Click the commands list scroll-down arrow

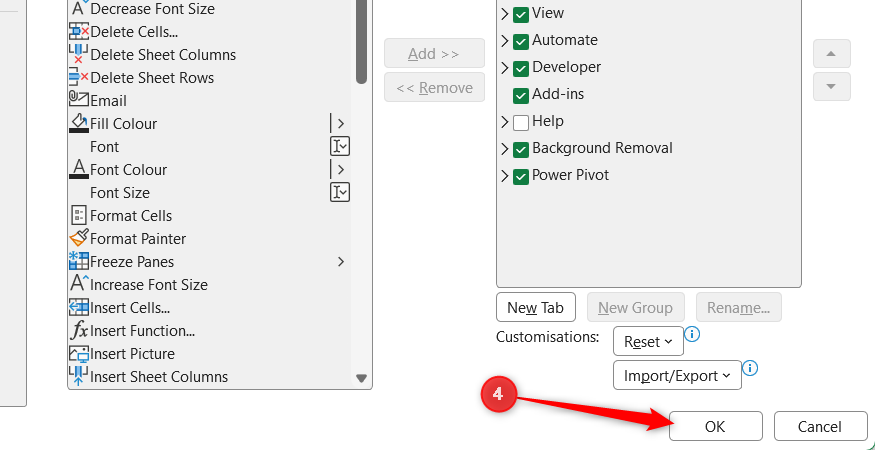click(x=362, y=379)
